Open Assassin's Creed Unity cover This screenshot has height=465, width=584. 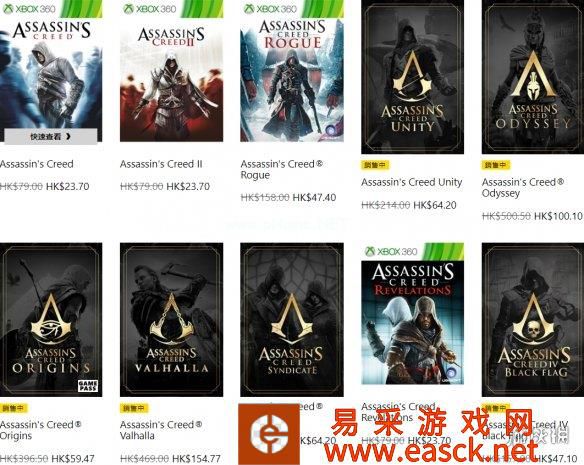click(x=413, y=77)
